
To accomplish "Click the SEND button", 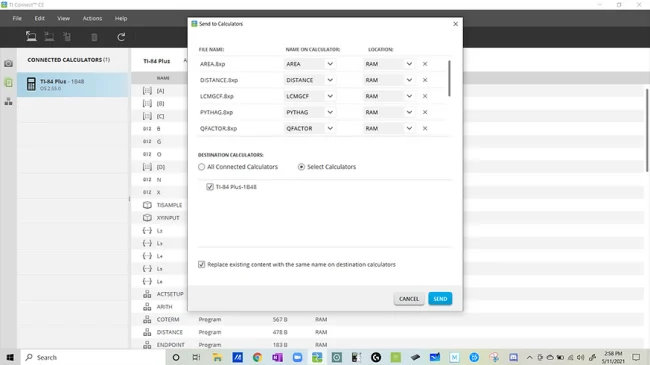I will 440,299.
